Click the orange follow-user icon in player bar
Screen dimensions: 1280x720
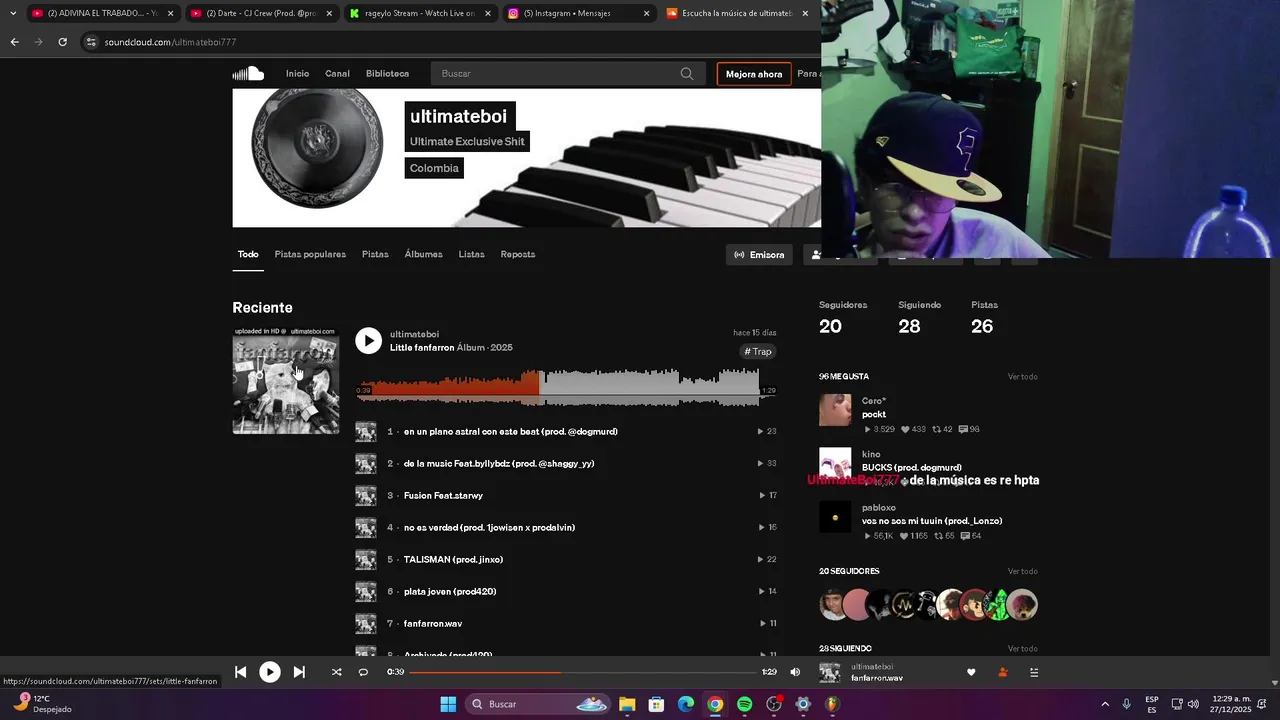[x=1003, y=672]
